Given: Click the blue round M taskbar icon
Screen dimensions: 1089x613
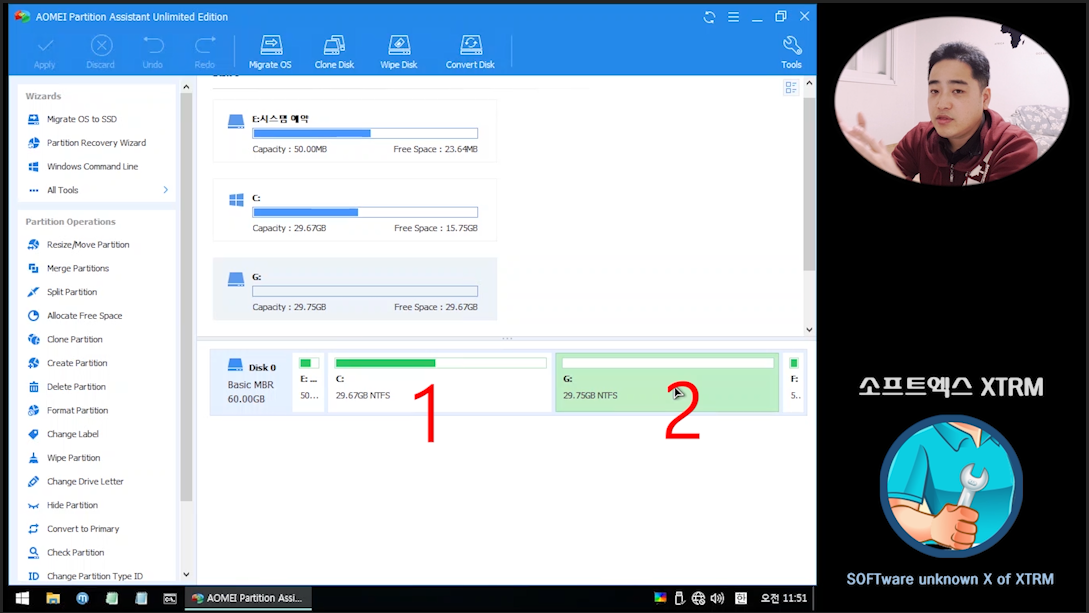Looking at the screenshot, I should point(82,598).
